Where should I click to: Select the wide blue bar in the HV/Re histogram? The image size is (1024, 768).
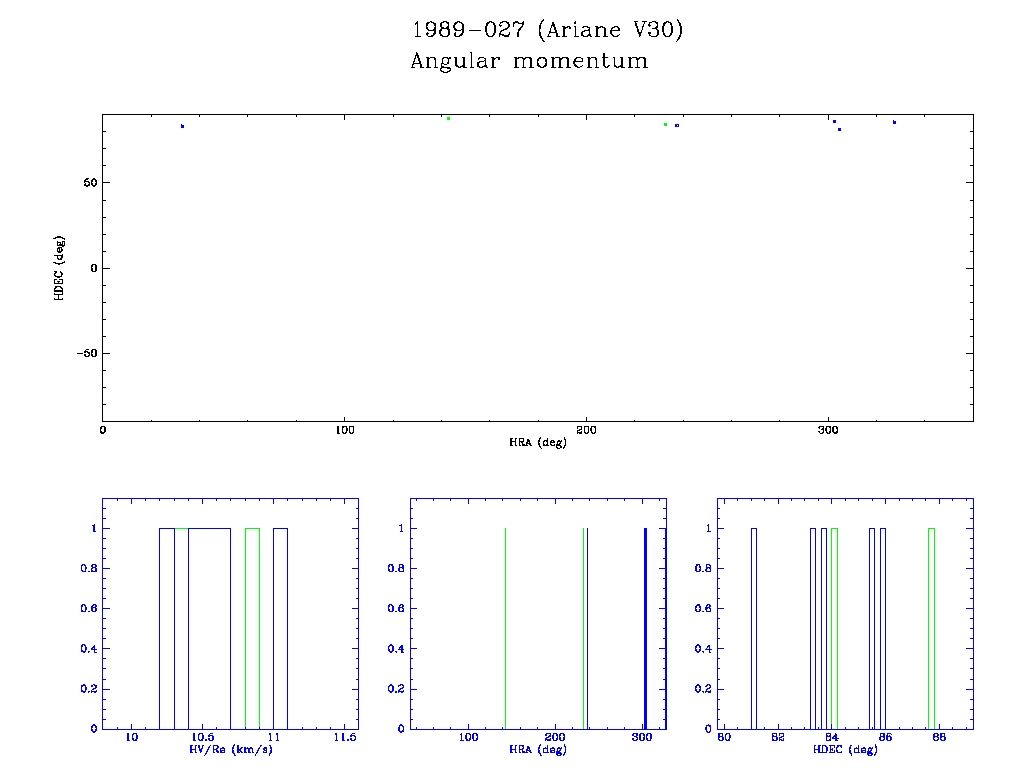pyautogui.click(x=209, y=628)
